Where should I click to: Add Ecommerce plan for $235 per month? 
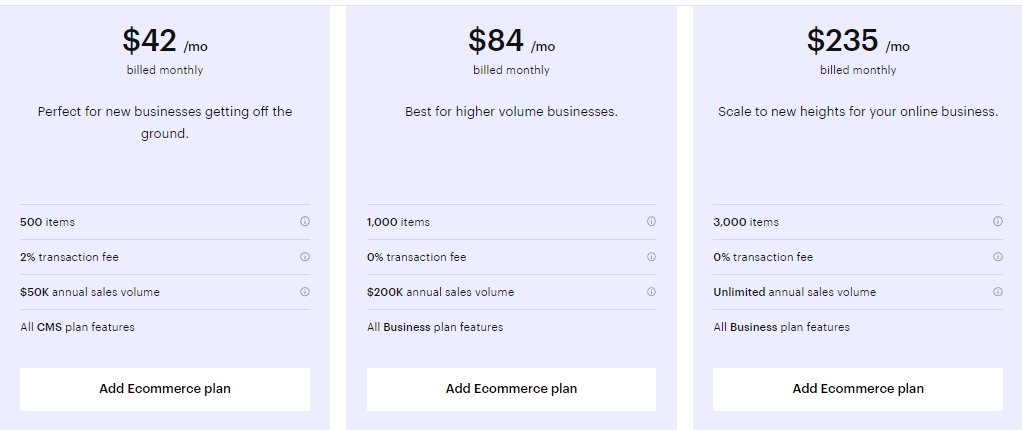point(858,389)
